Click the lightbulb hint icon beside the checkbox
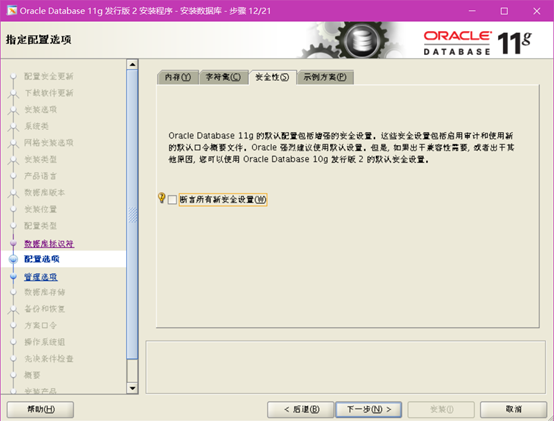The width and height of the screenshot is (554, 421). coord(161,198)
